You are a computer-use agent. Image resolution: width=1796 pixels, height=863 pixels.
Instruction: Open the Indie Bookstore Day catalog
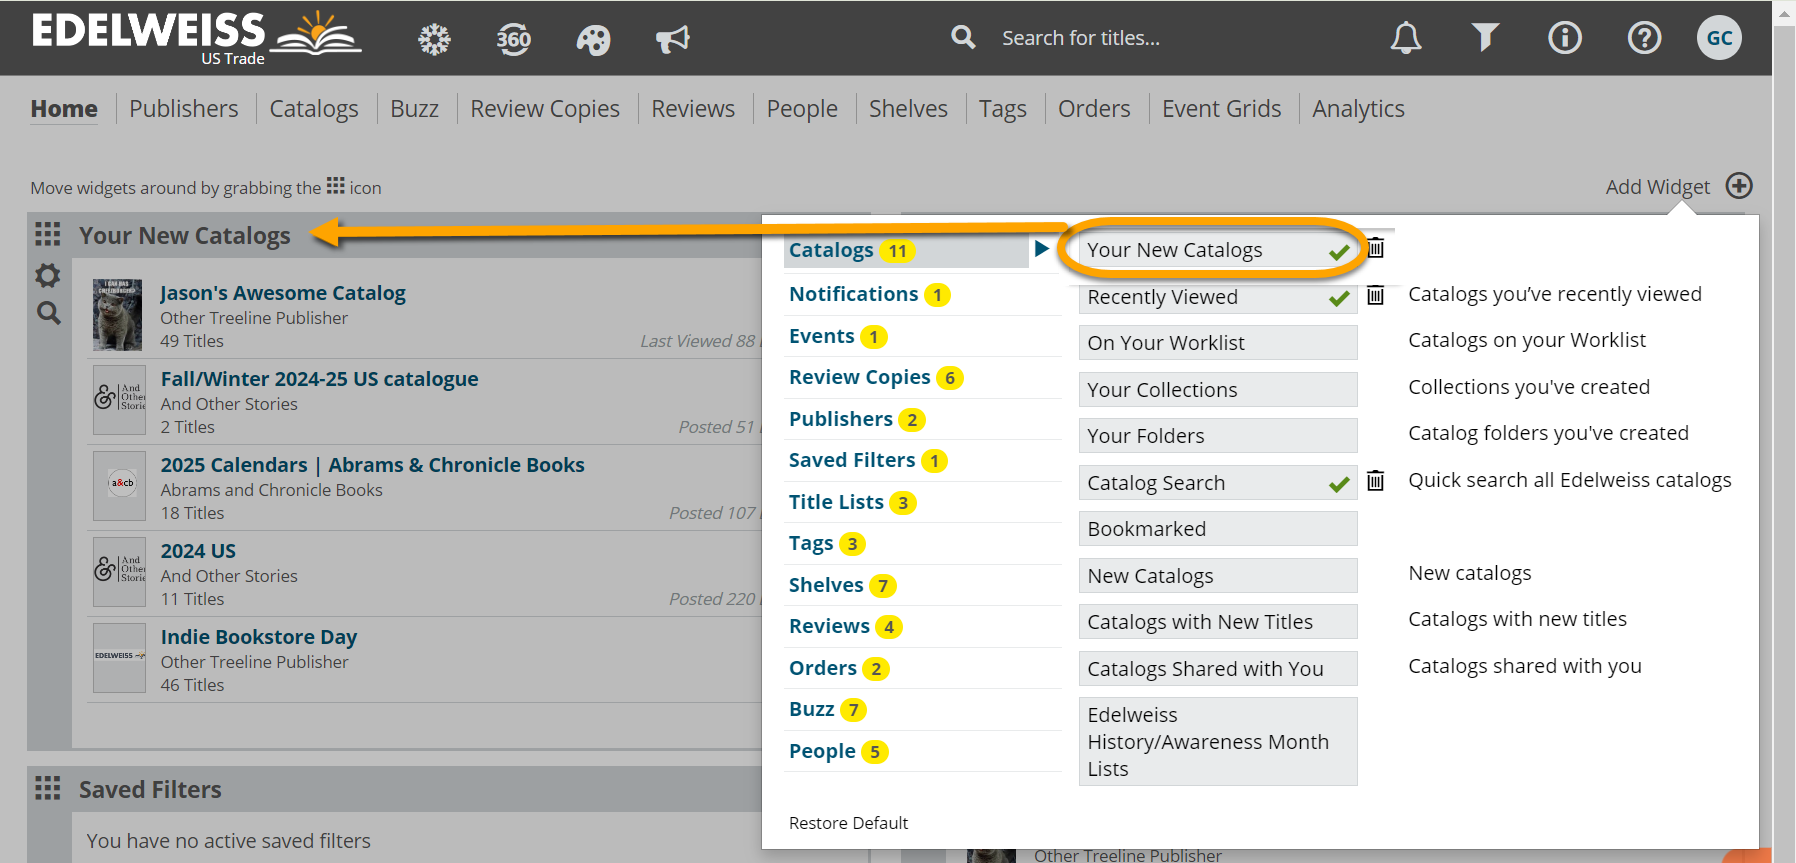(x=259, y=637)
